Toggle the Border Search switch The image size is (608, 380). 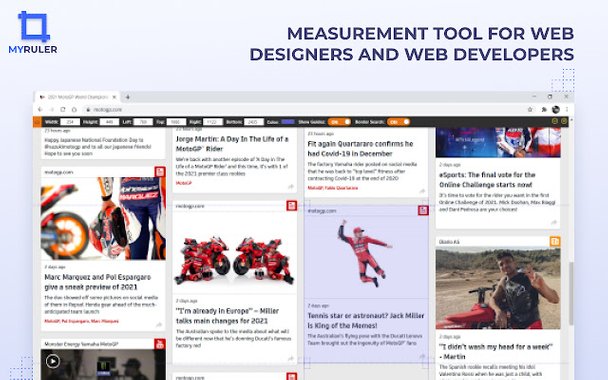click(x=398, y=122)
